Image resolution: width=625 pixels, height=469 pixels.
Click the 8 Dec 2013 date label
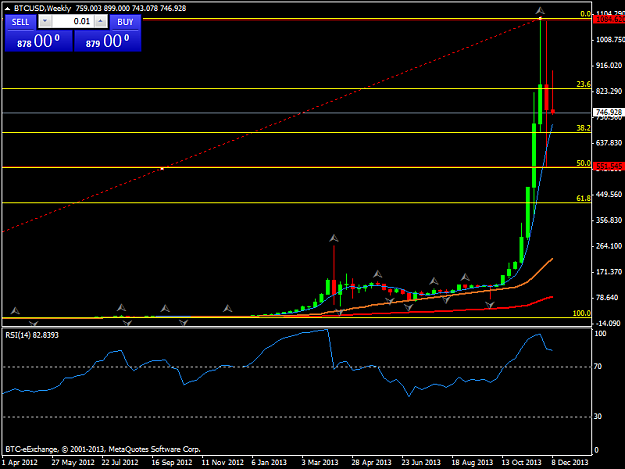(570, 462)
